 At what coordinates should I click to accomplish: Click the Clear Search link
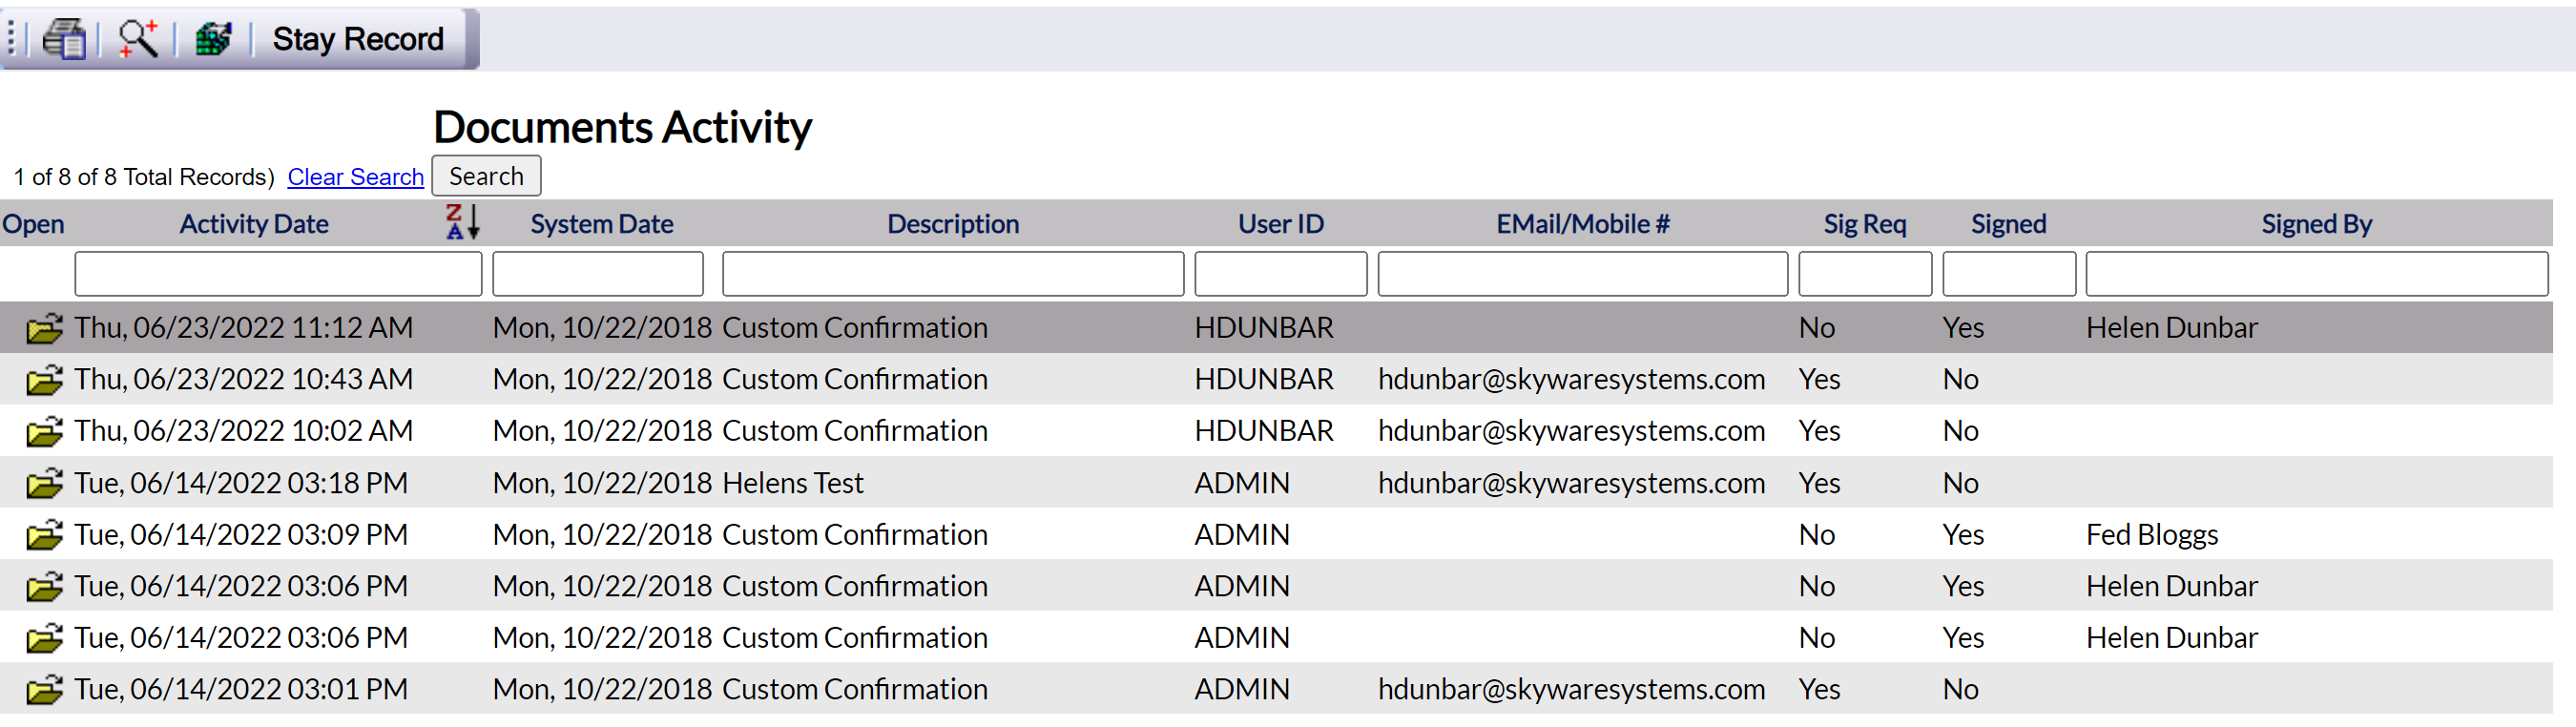[x=356, y=177]
